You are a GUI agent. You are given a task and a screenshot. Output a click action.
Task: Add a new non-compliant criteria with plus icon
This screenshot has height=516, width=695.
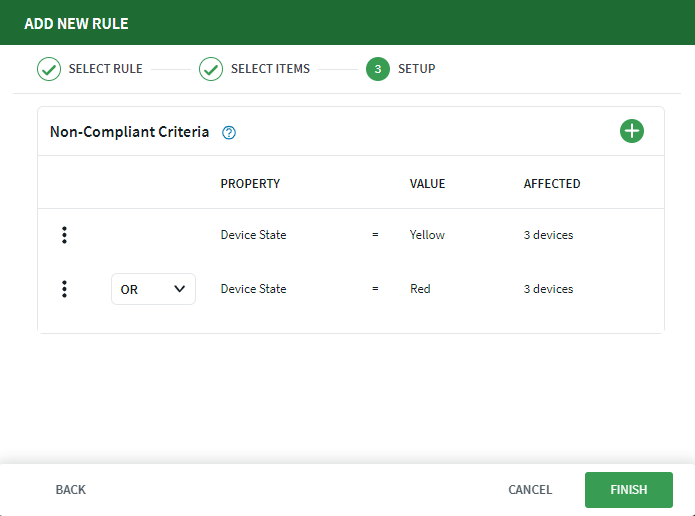pos(632,131)
